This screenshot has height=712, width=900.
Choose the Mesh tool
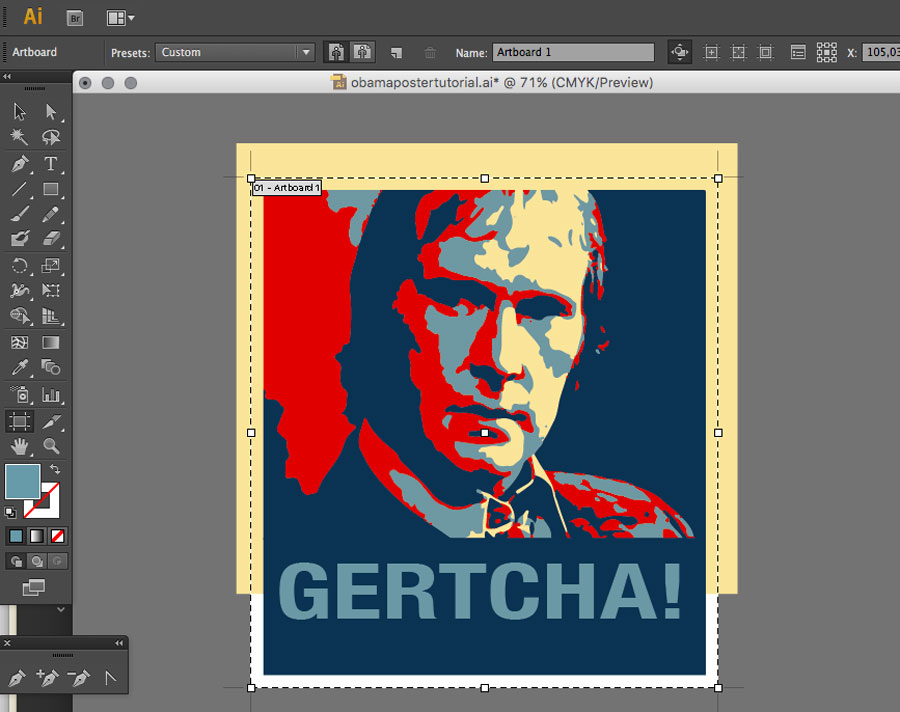[x=20, y=343]
